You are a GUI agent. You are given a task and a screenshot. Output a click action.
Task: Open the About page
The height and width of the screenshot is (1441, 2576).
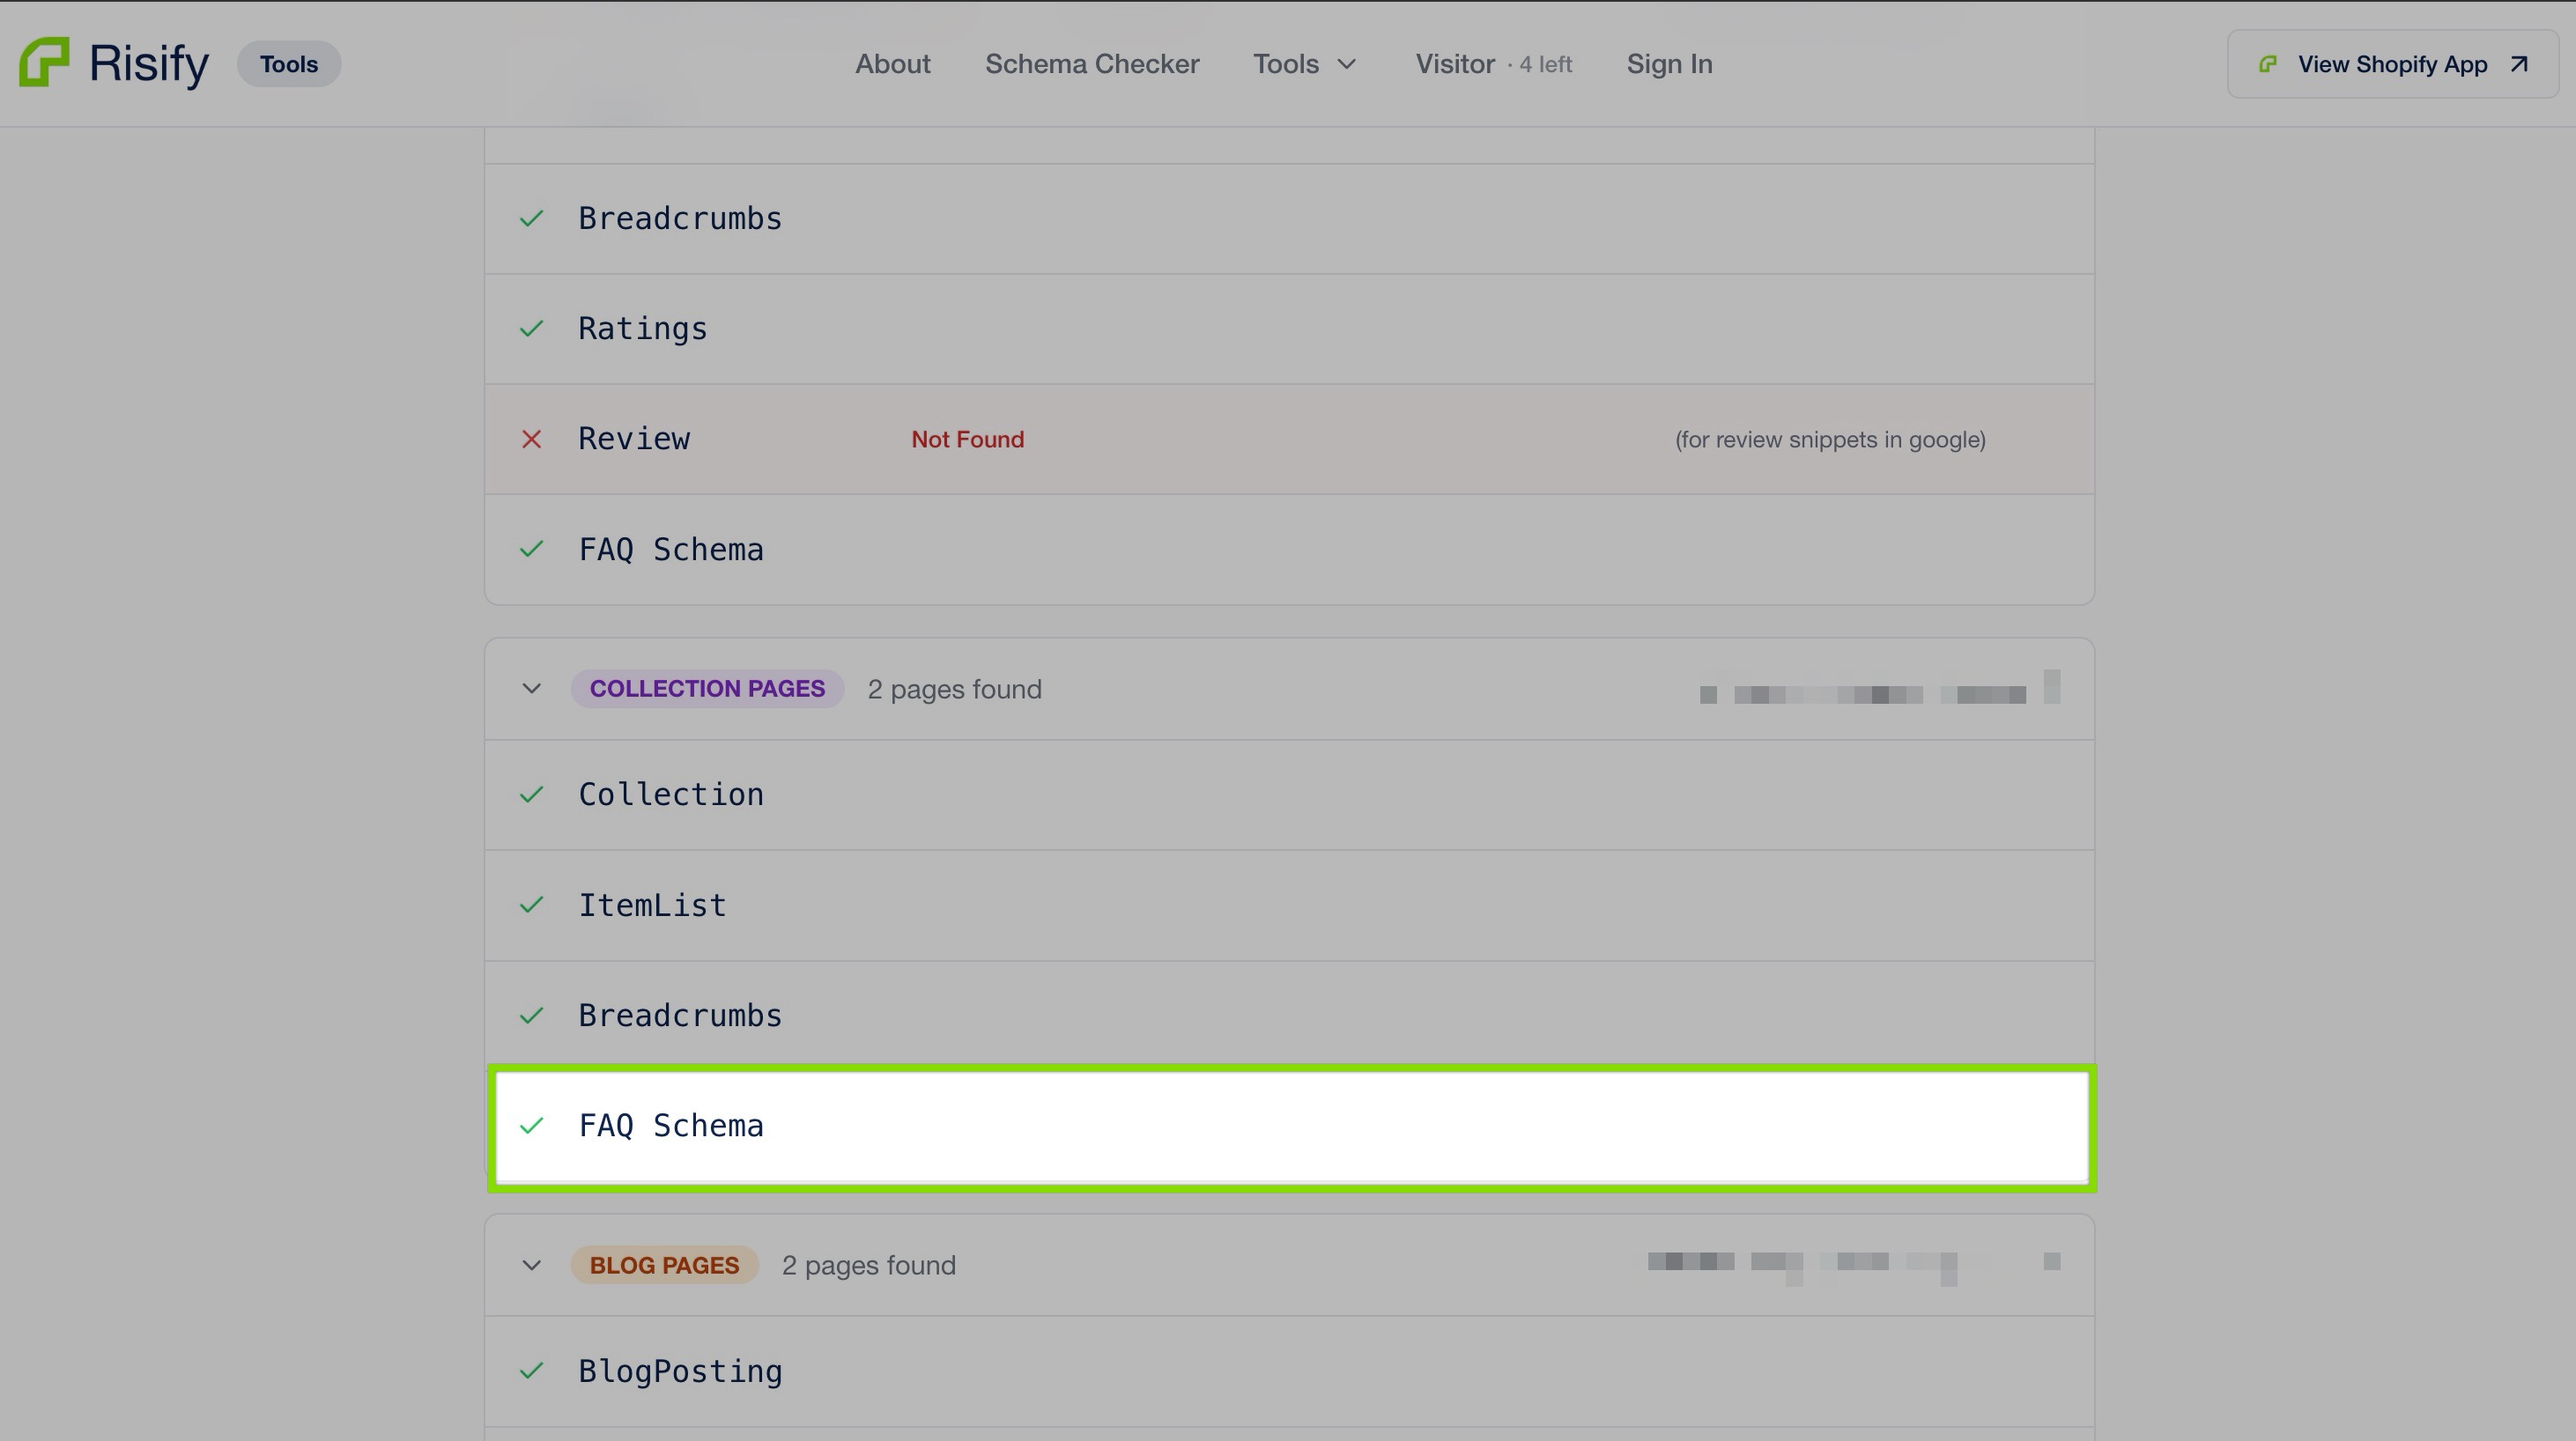click(892, 64)
